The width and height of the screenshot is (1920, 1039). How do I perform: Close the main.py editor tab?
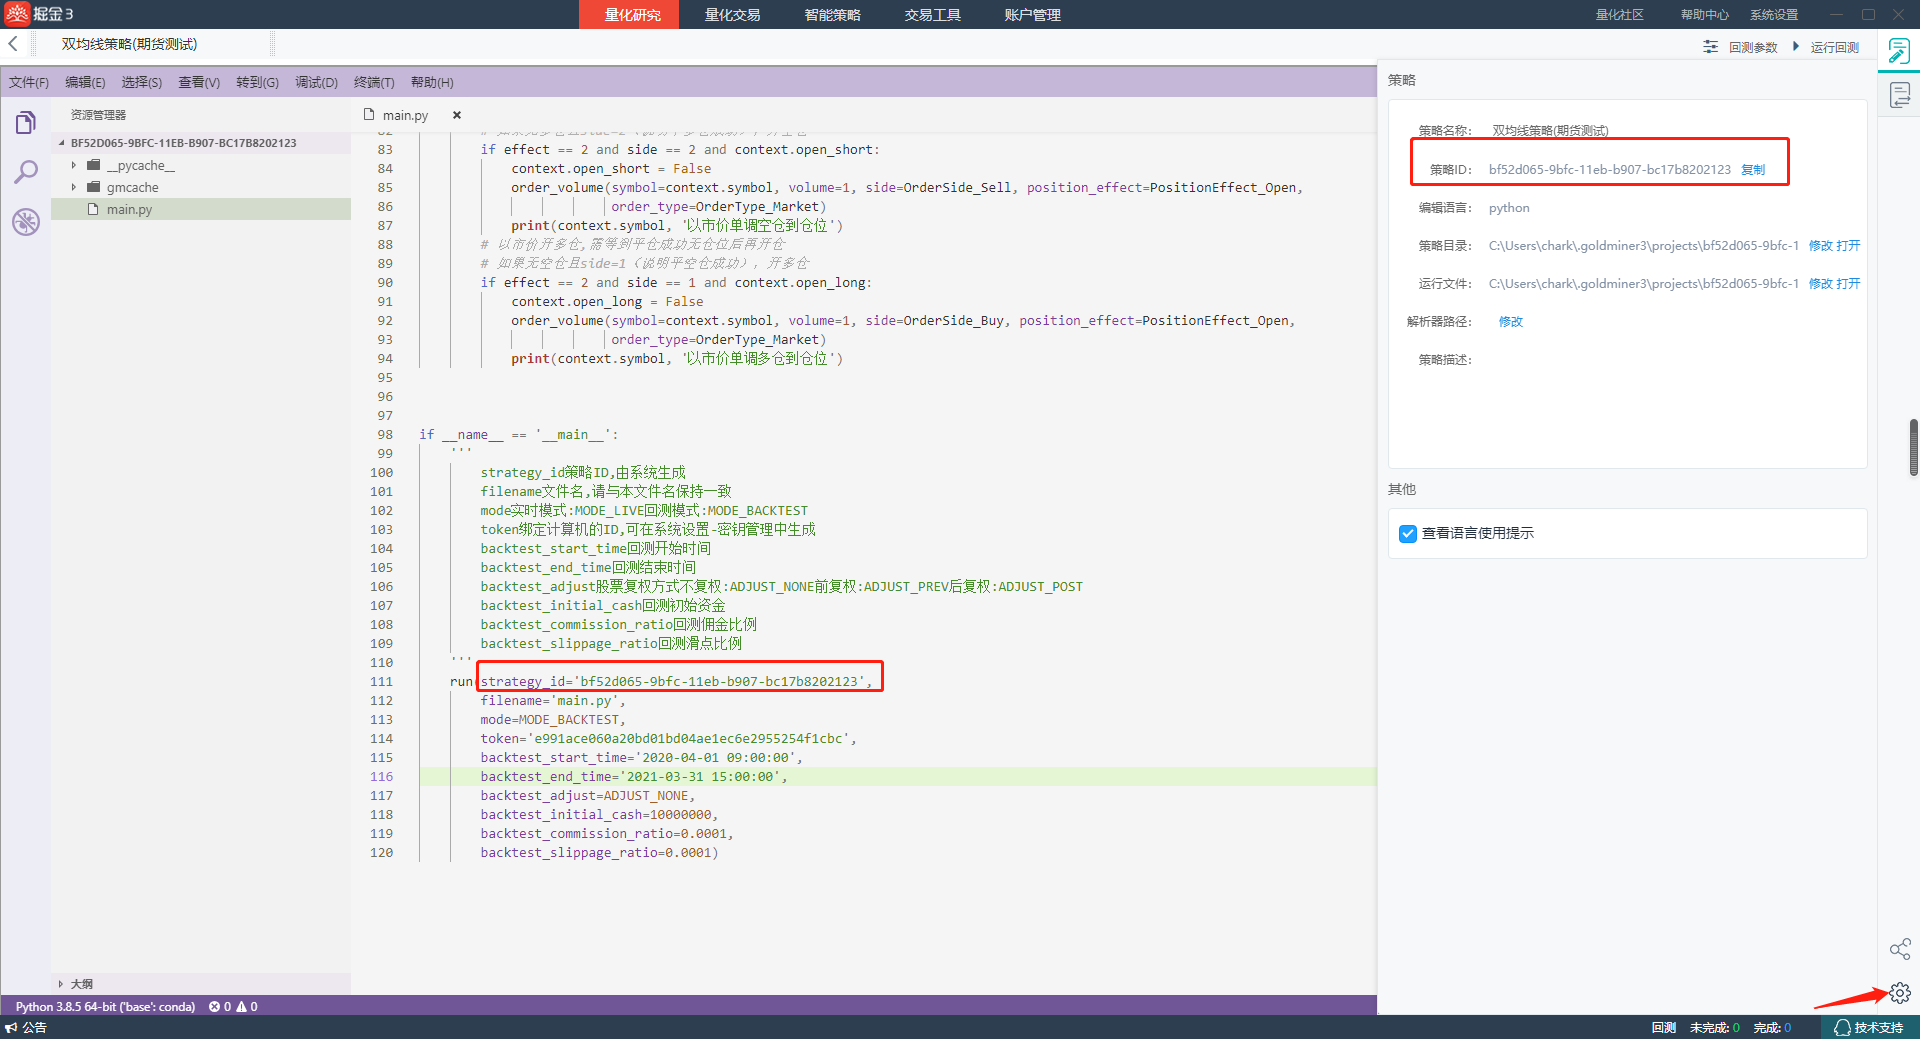457,115
